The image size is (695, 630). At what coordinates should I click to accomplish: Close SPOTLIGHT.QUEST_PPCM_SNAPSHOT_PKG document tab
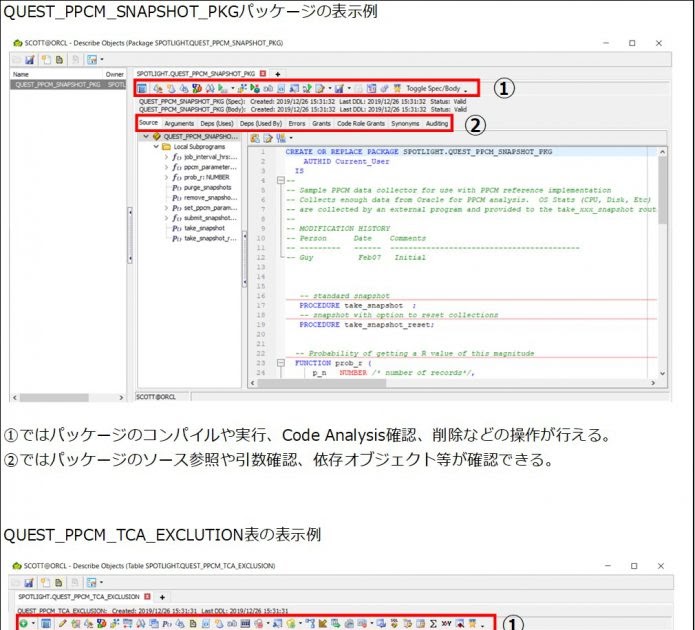coord(263,74)
